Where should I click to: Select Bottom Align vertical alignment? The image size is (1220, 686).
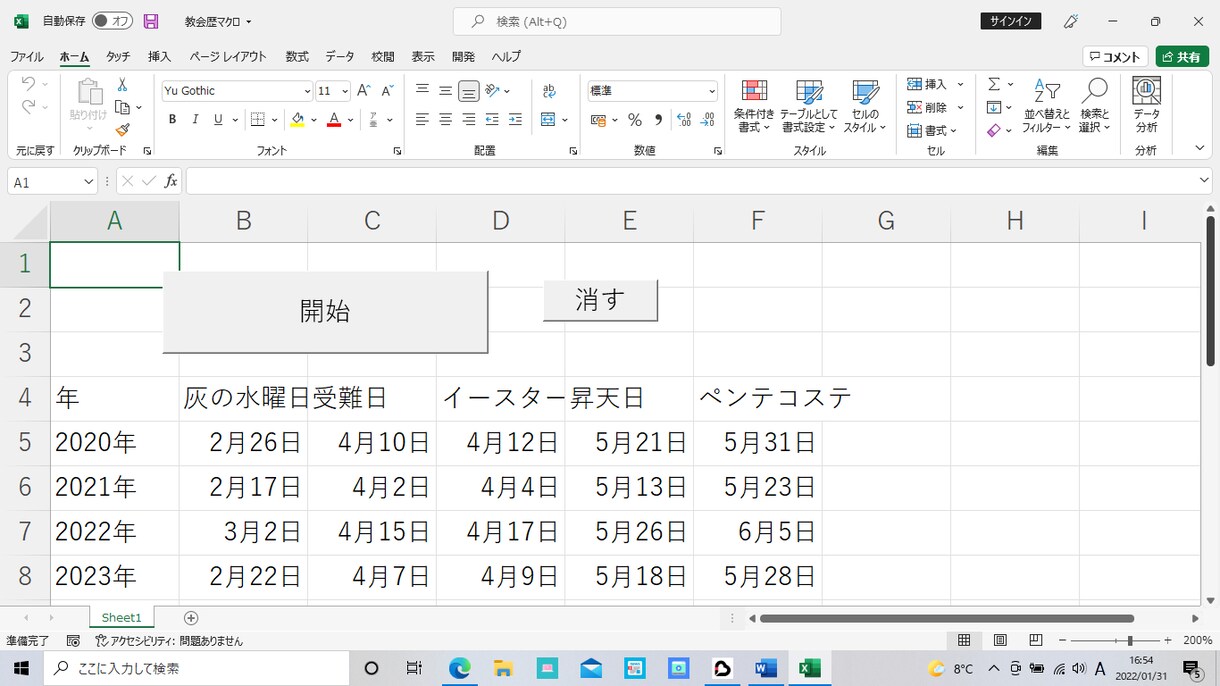point(469,91)
